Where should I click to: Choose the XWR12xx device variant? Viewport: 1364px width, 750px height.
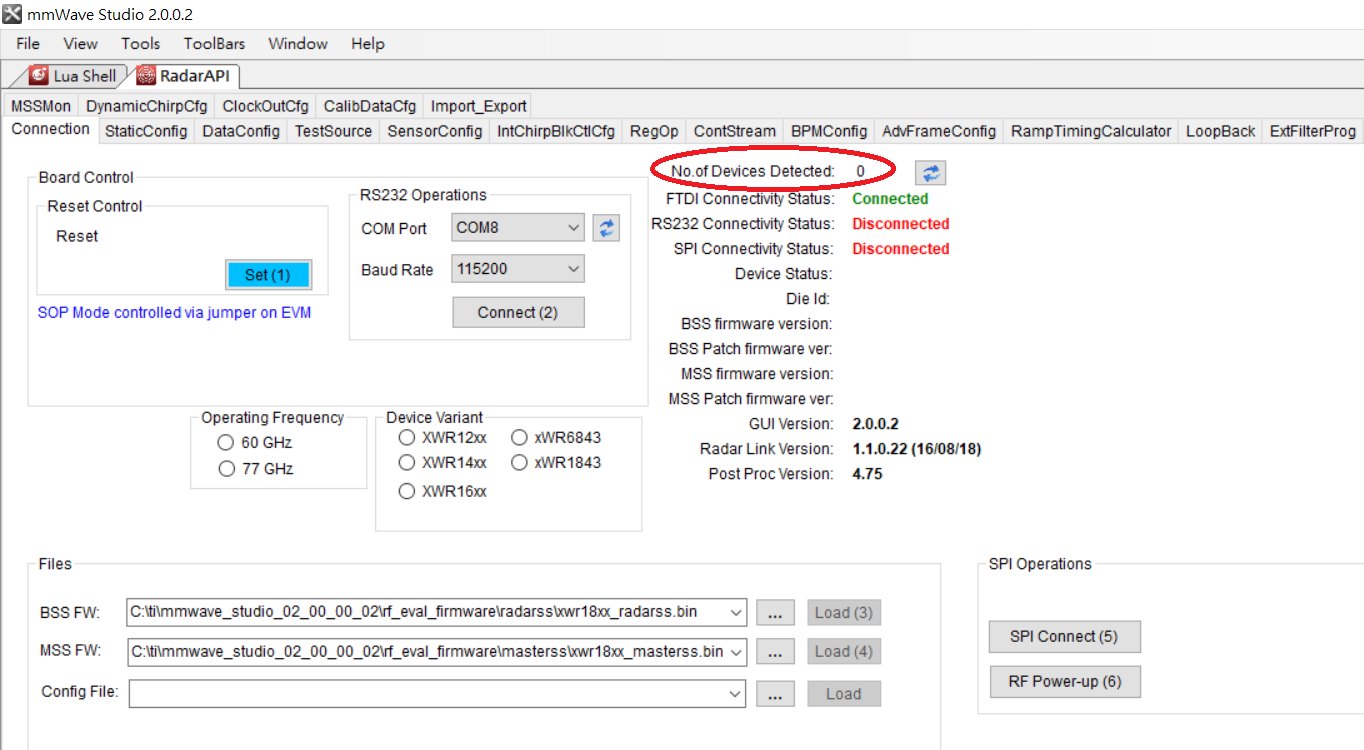pyautogui.click(x=406, y=438)
